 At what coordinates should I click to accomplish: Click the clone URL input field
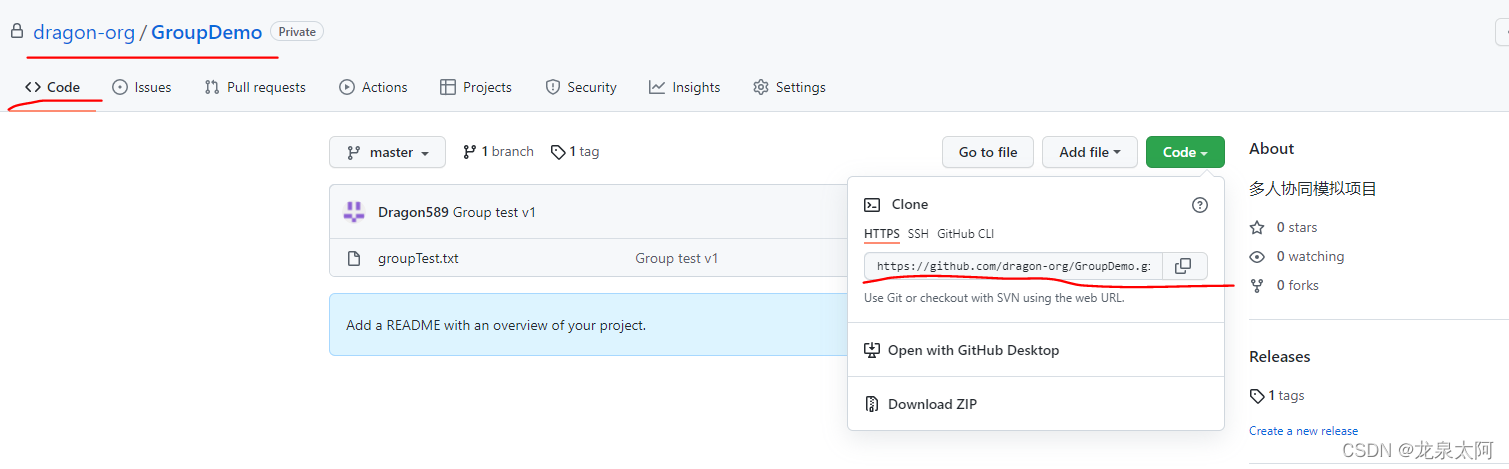1013,266
